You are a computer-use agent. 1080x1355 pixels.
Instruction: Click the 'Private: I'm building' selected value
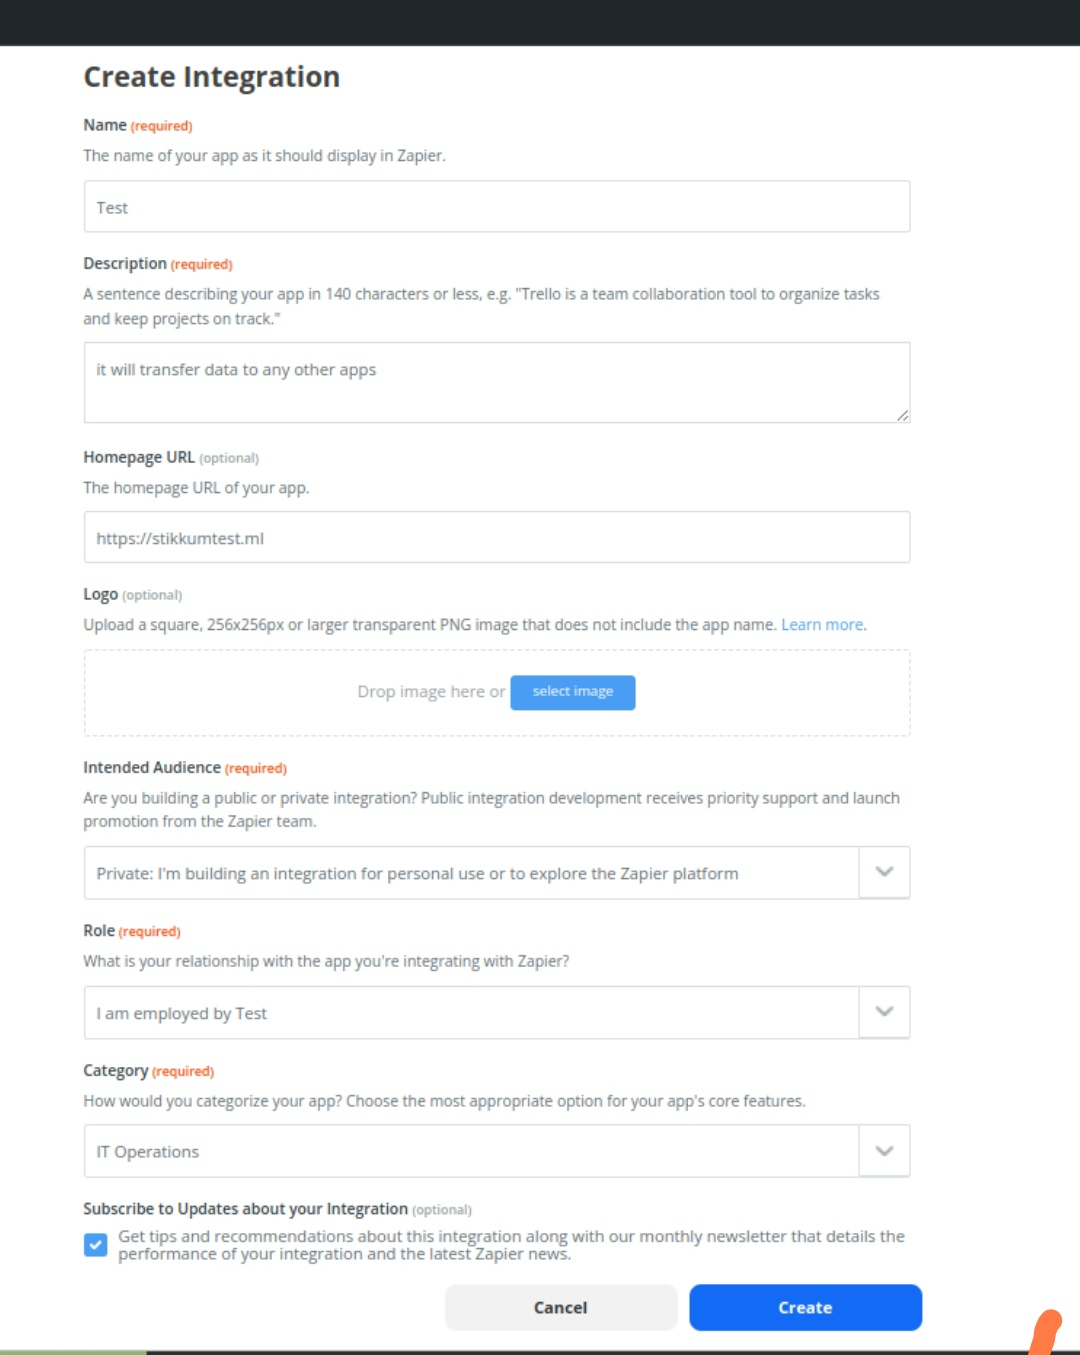point(417,874)
